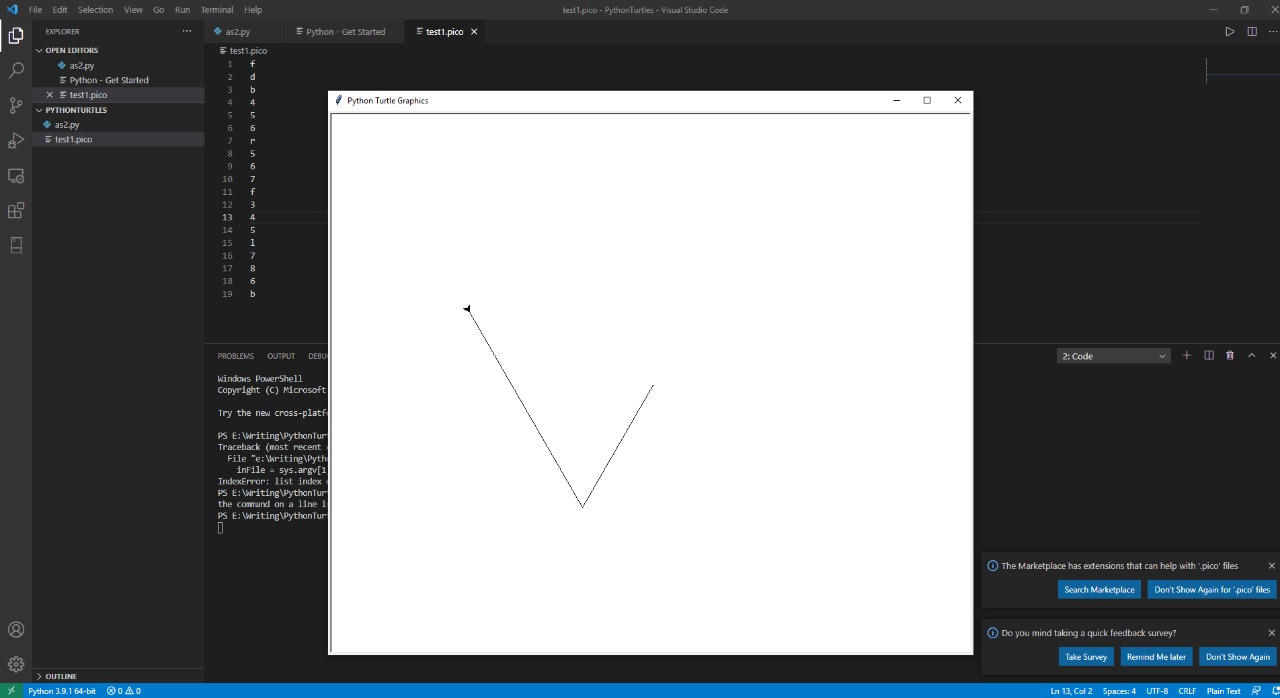Kill the terminal with the trash icon

(1230, 356)
